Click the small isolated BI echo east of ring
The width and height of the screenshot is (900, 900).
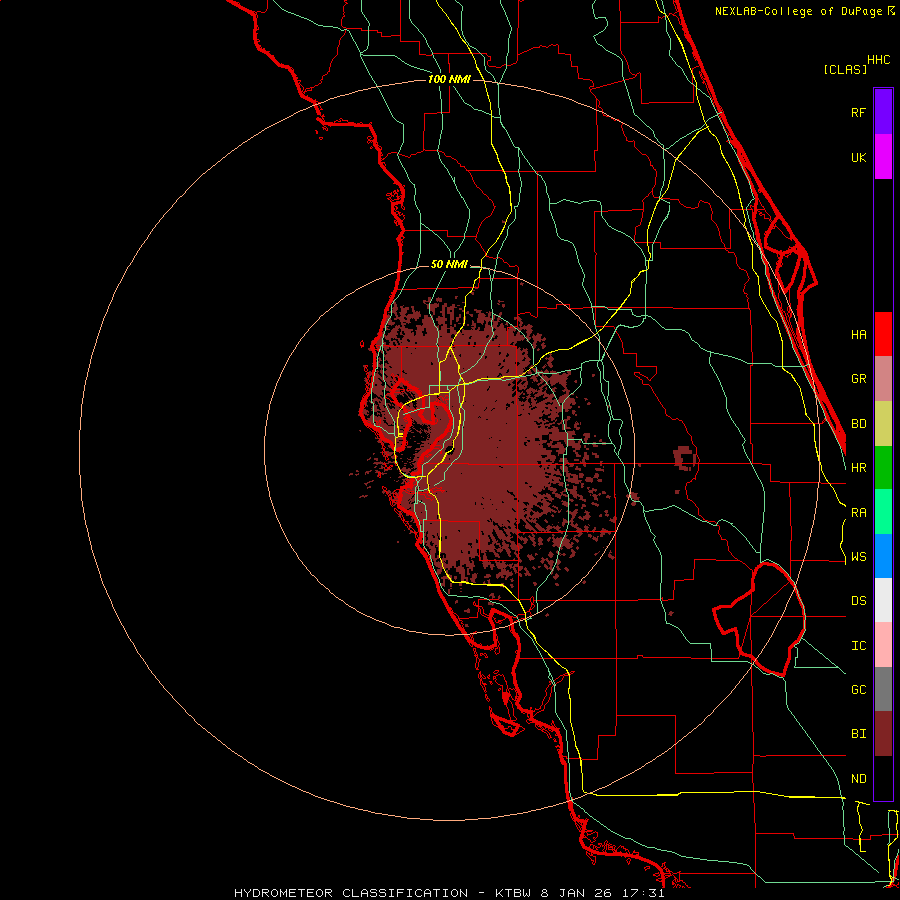685,458
